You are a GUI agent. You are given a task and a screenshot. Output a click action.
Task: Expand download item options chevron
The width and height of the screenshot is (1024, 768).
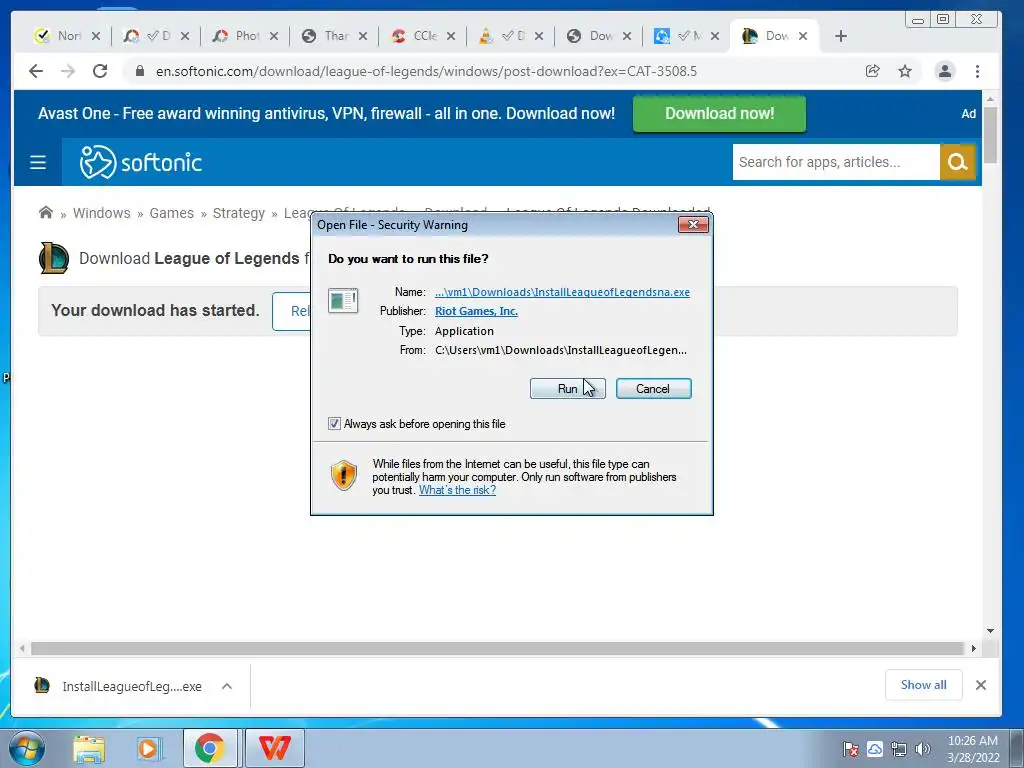(227, 686)
